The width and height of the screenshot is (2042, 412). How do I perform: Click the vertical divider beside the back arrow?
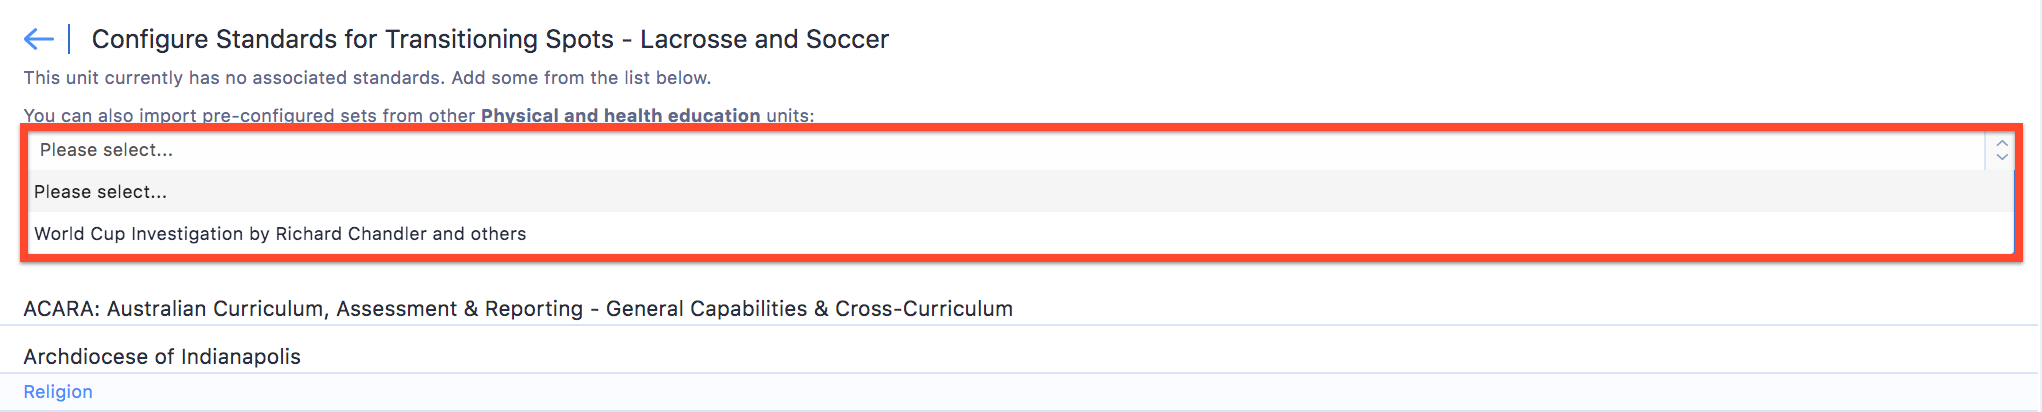(x=69, y=39)
